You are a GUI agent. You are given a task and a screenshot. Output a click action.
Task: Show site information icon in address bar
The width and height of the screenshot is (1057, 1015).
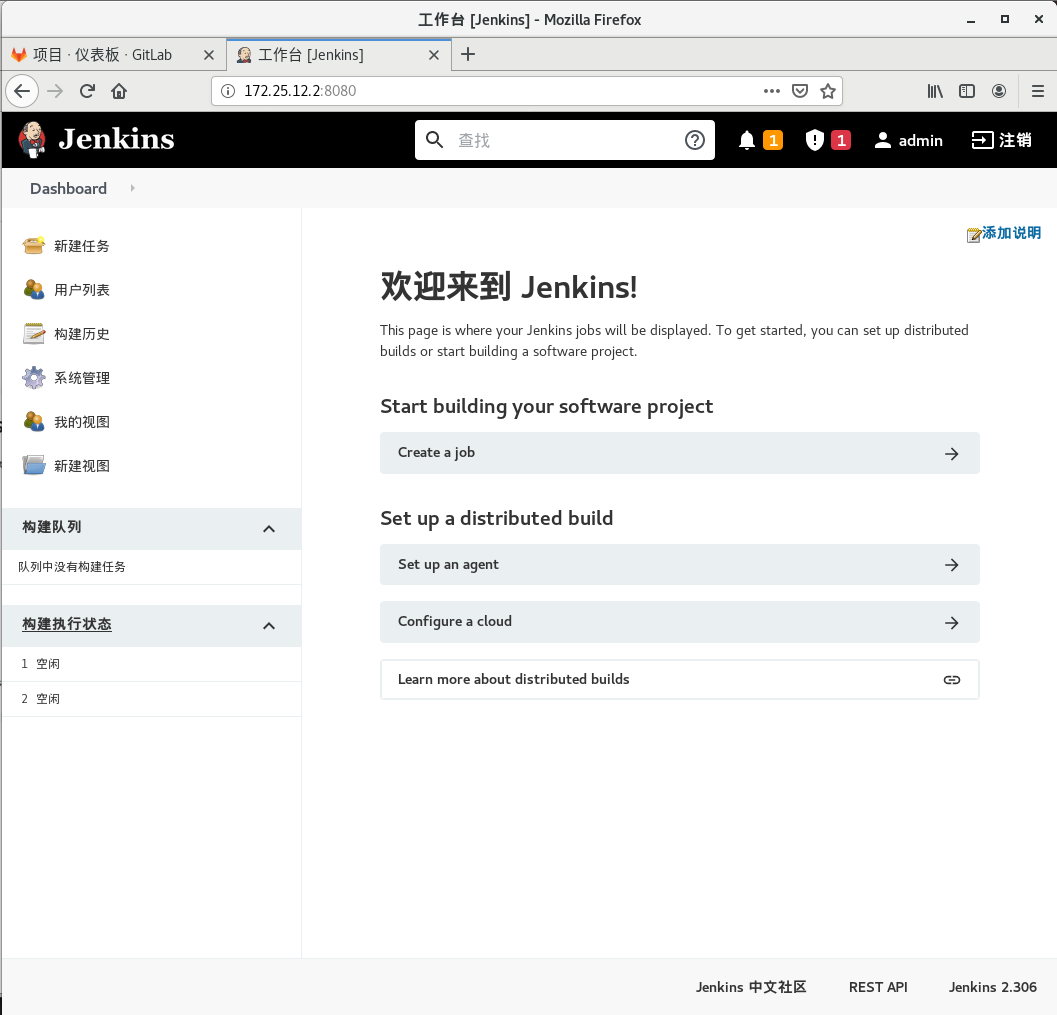(229, 91)
